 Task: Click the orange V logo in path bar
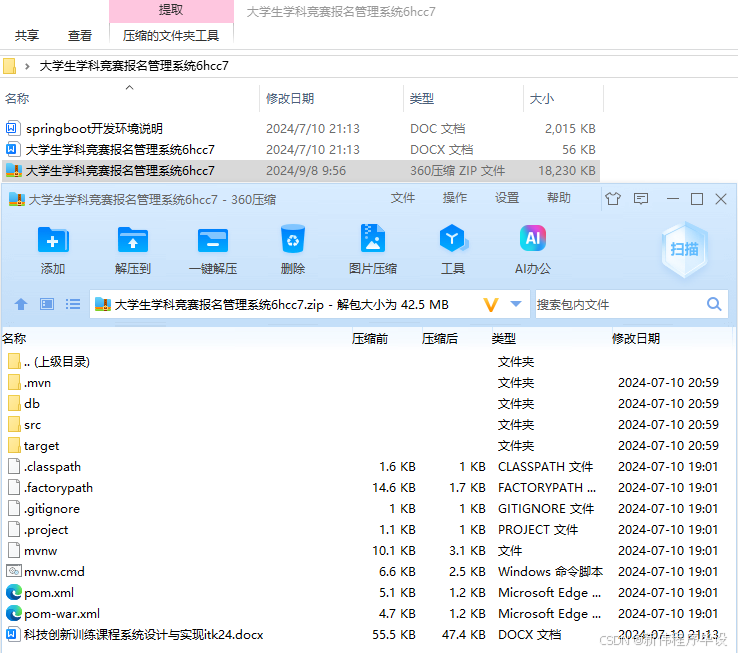coord(491,305)
